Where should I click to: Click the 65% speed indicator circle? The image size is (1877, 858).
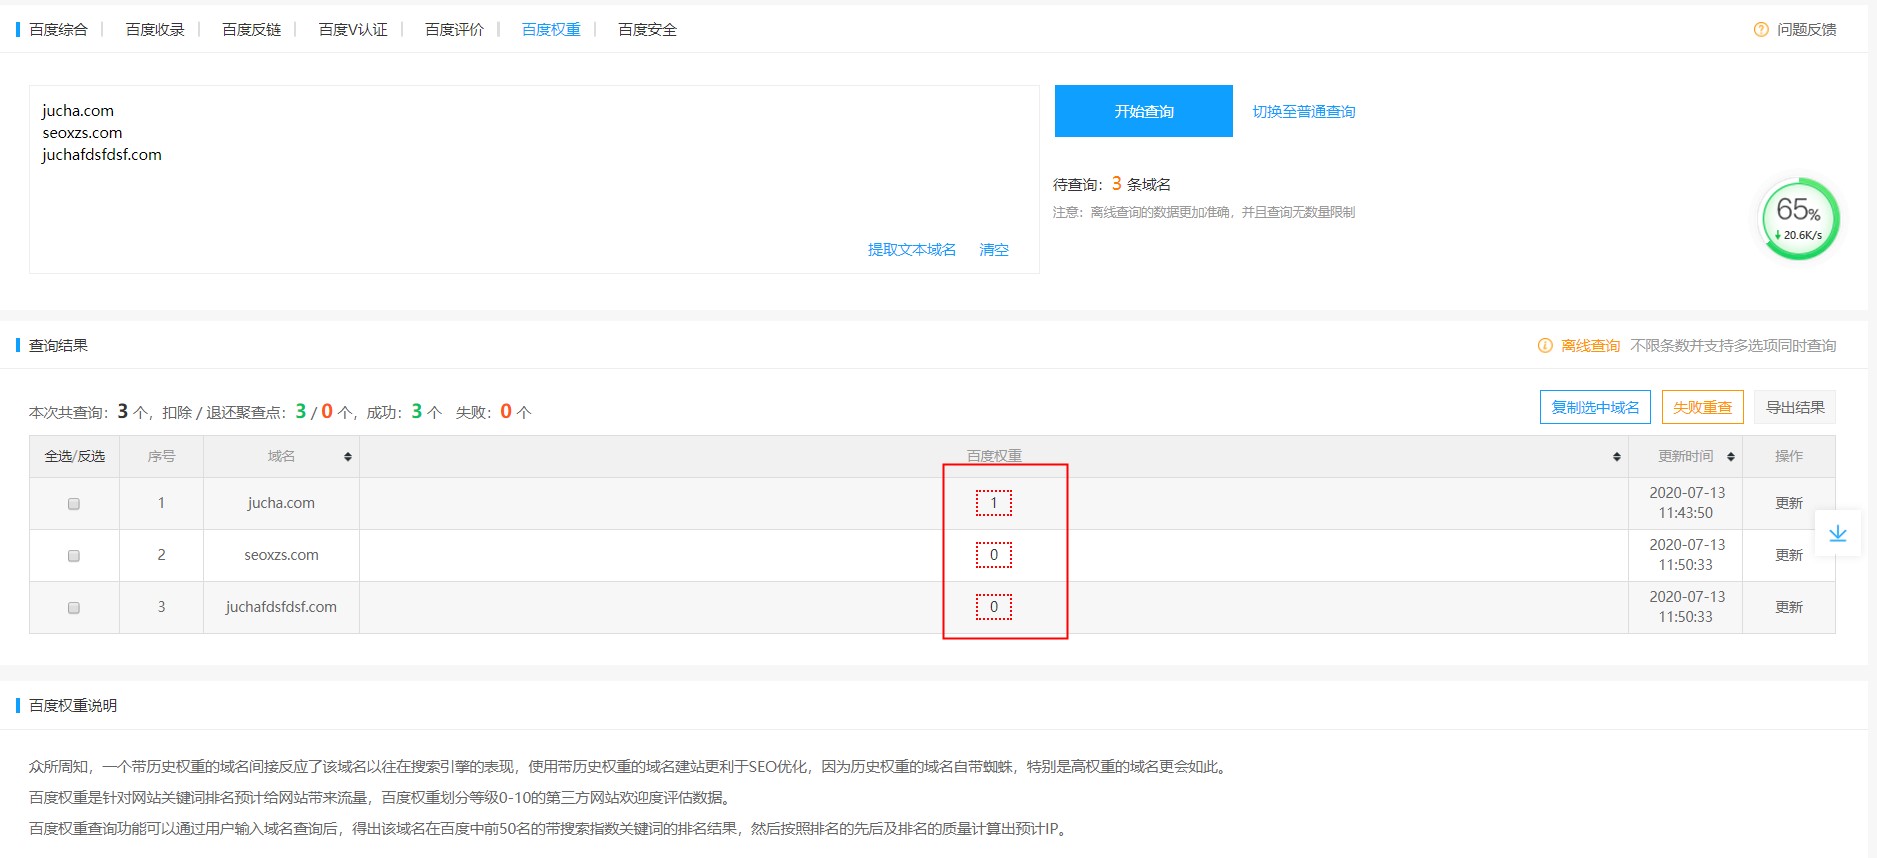pos(1799,219)
